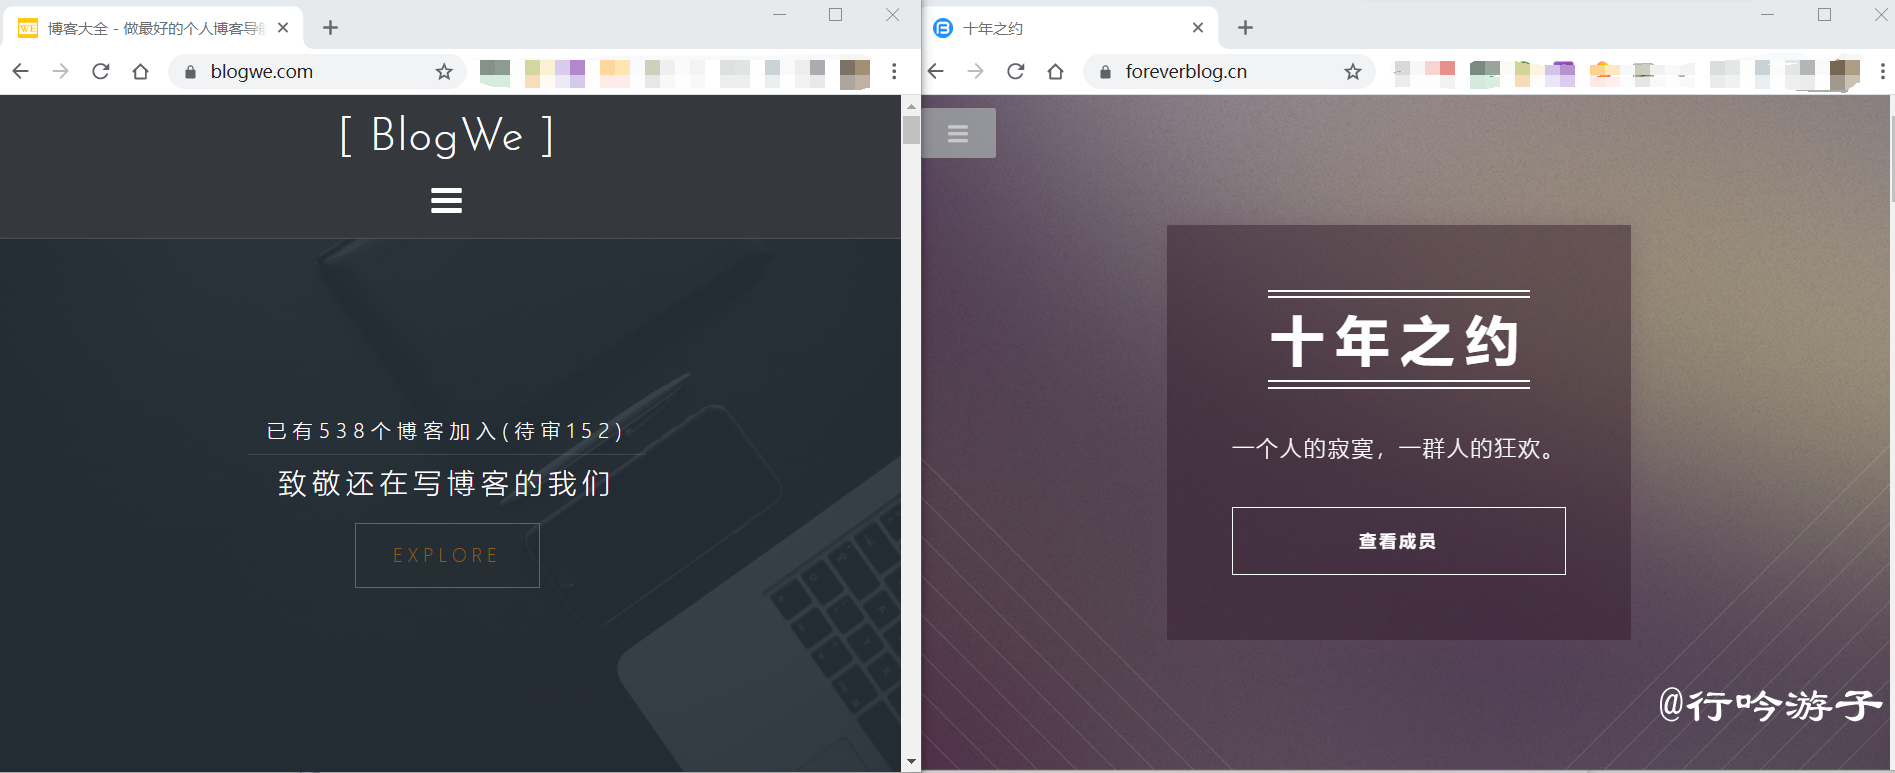Screen dimensions: 1895x773
Task: View site info lock for blogwe.com
Action: (x=190, y=72)
